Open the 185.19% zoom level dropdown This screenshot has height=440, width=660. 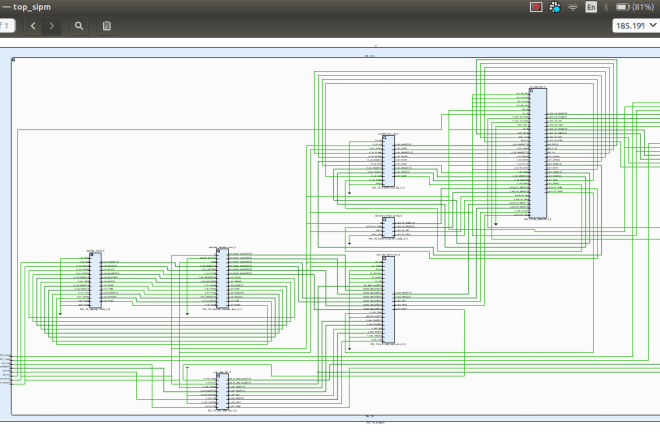click(636, 26)
